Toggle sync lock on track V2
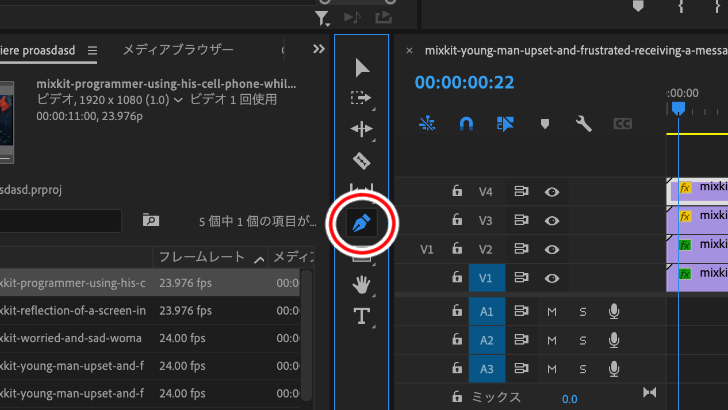 click(521, 248)
